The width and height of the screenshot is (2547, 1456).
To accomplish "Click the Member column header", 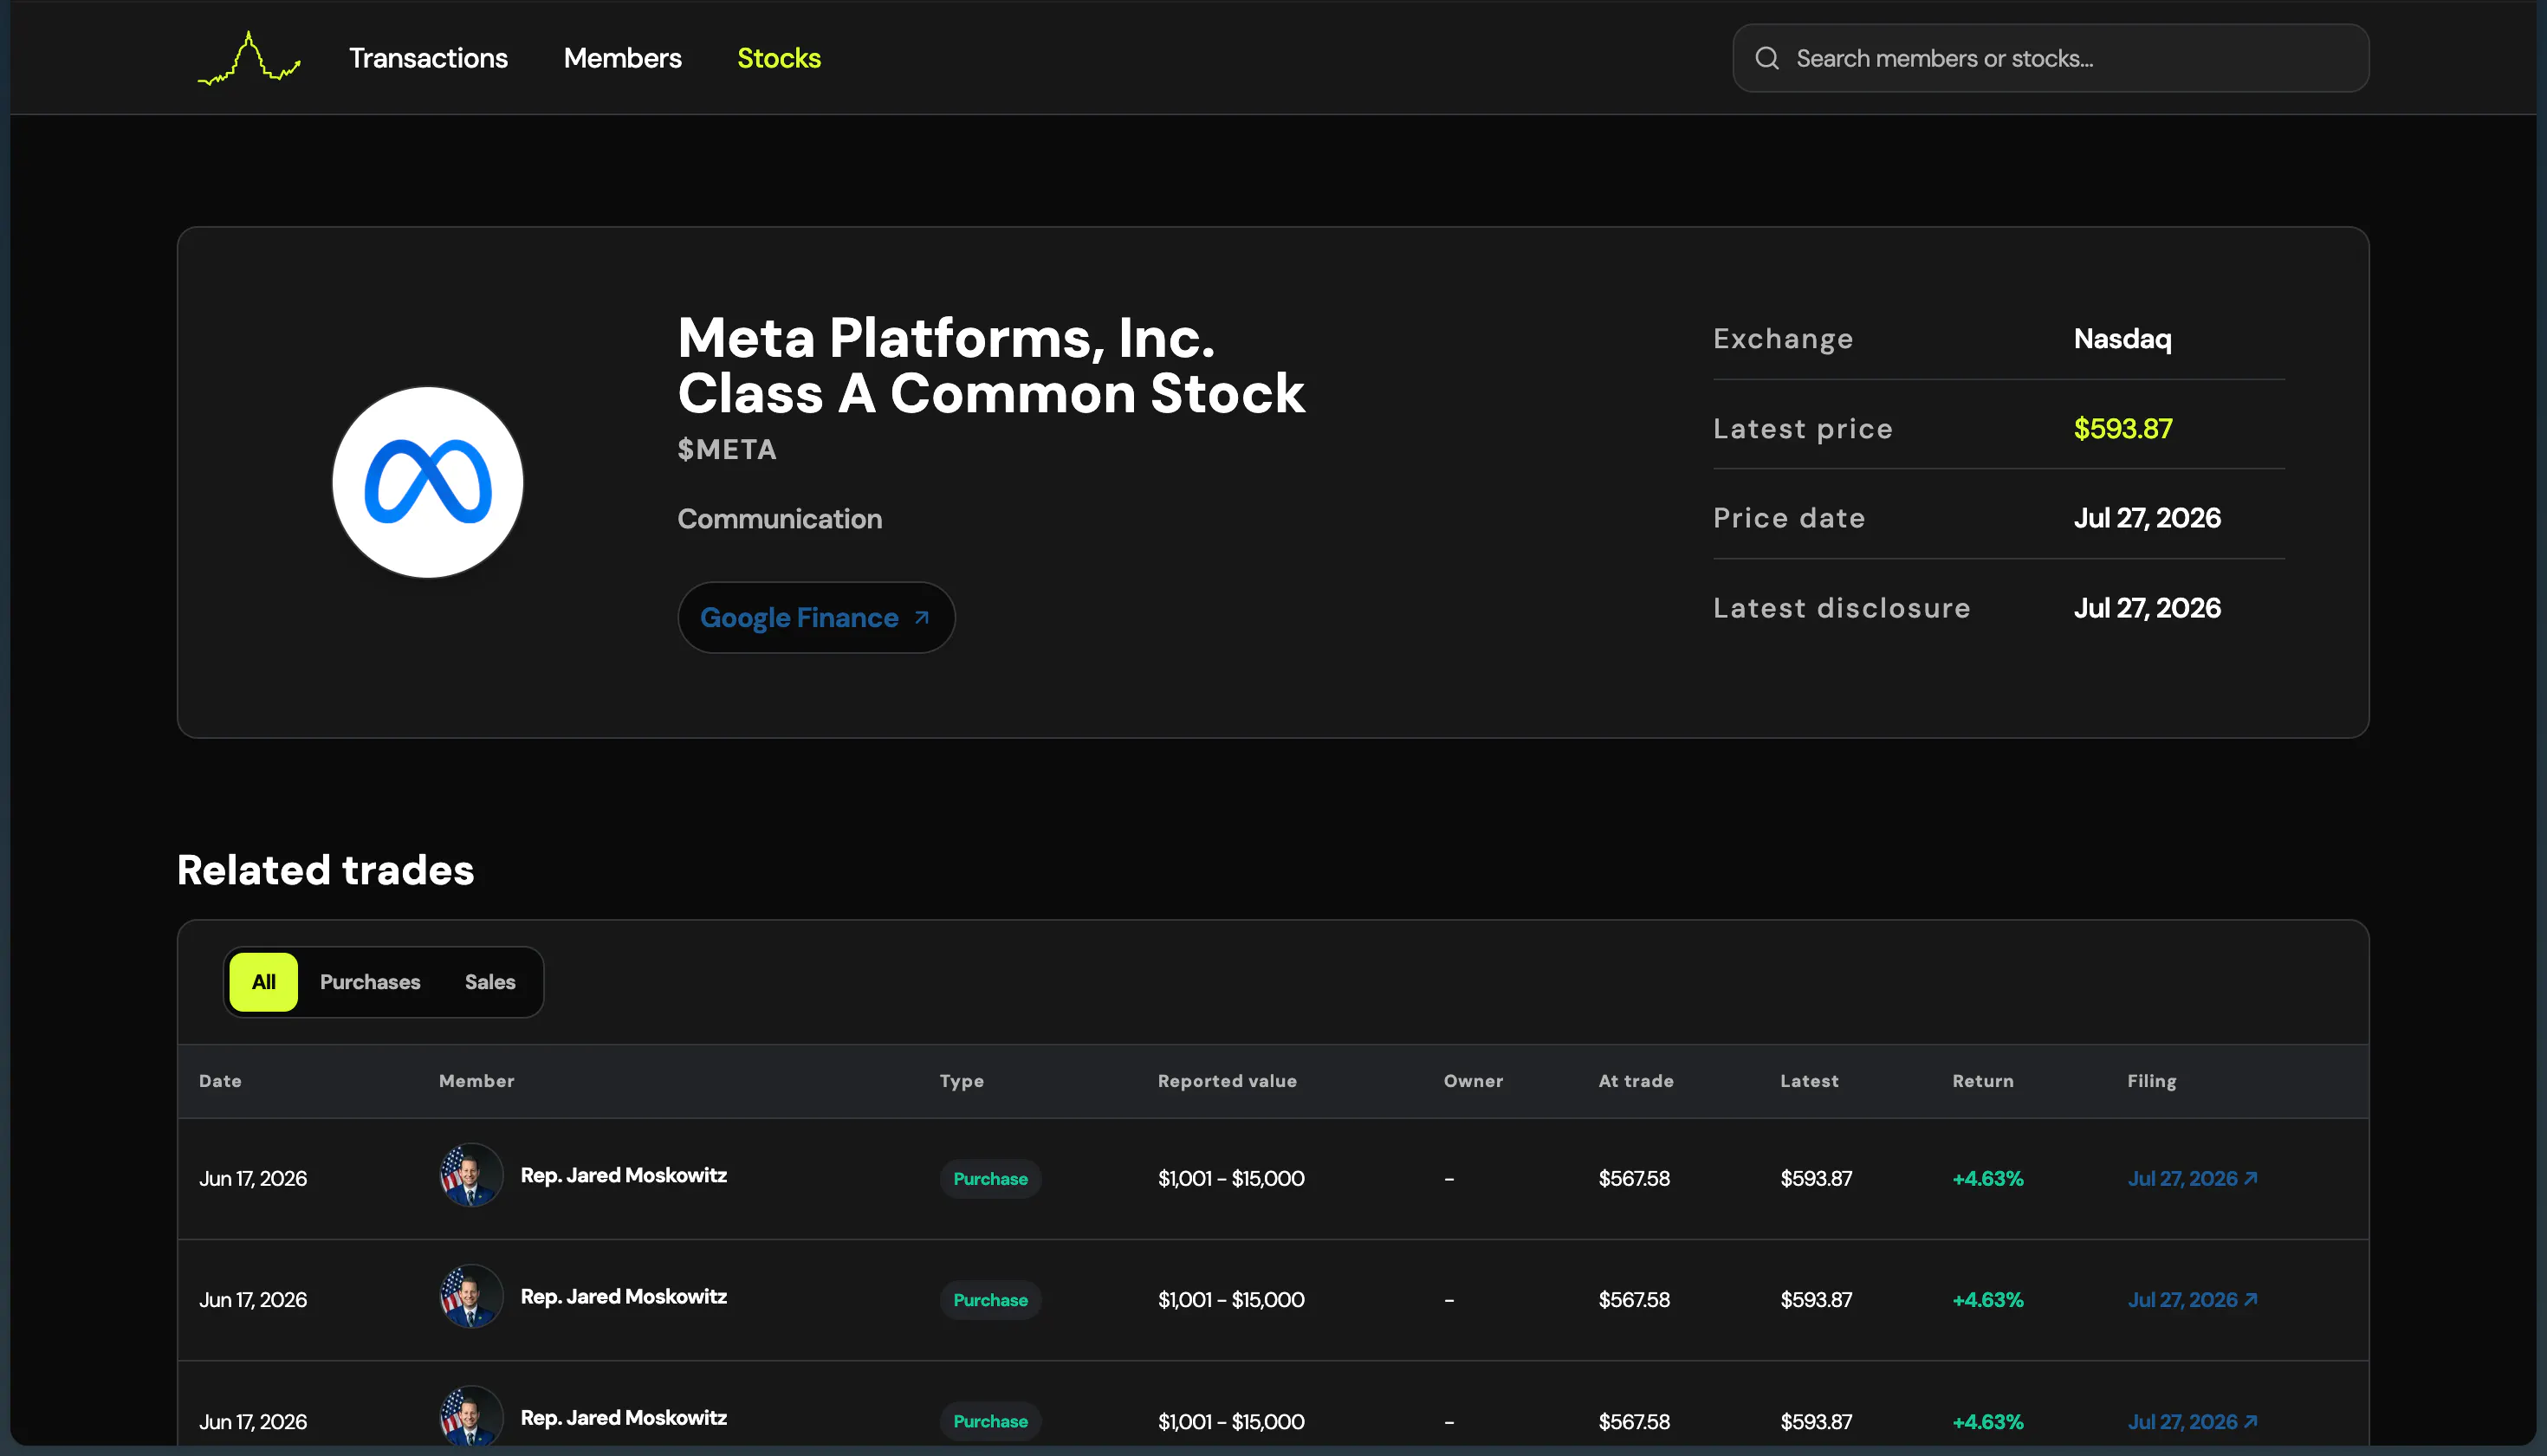I will coord(476,1081).
